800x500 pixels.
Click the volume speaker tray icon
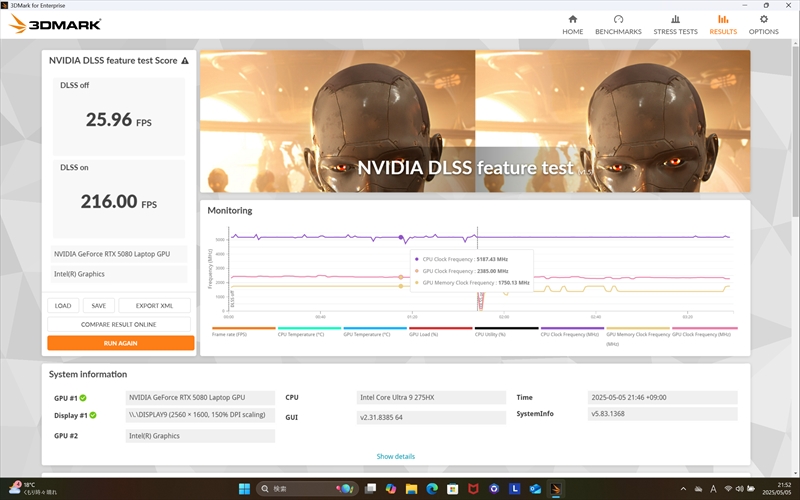739,489
